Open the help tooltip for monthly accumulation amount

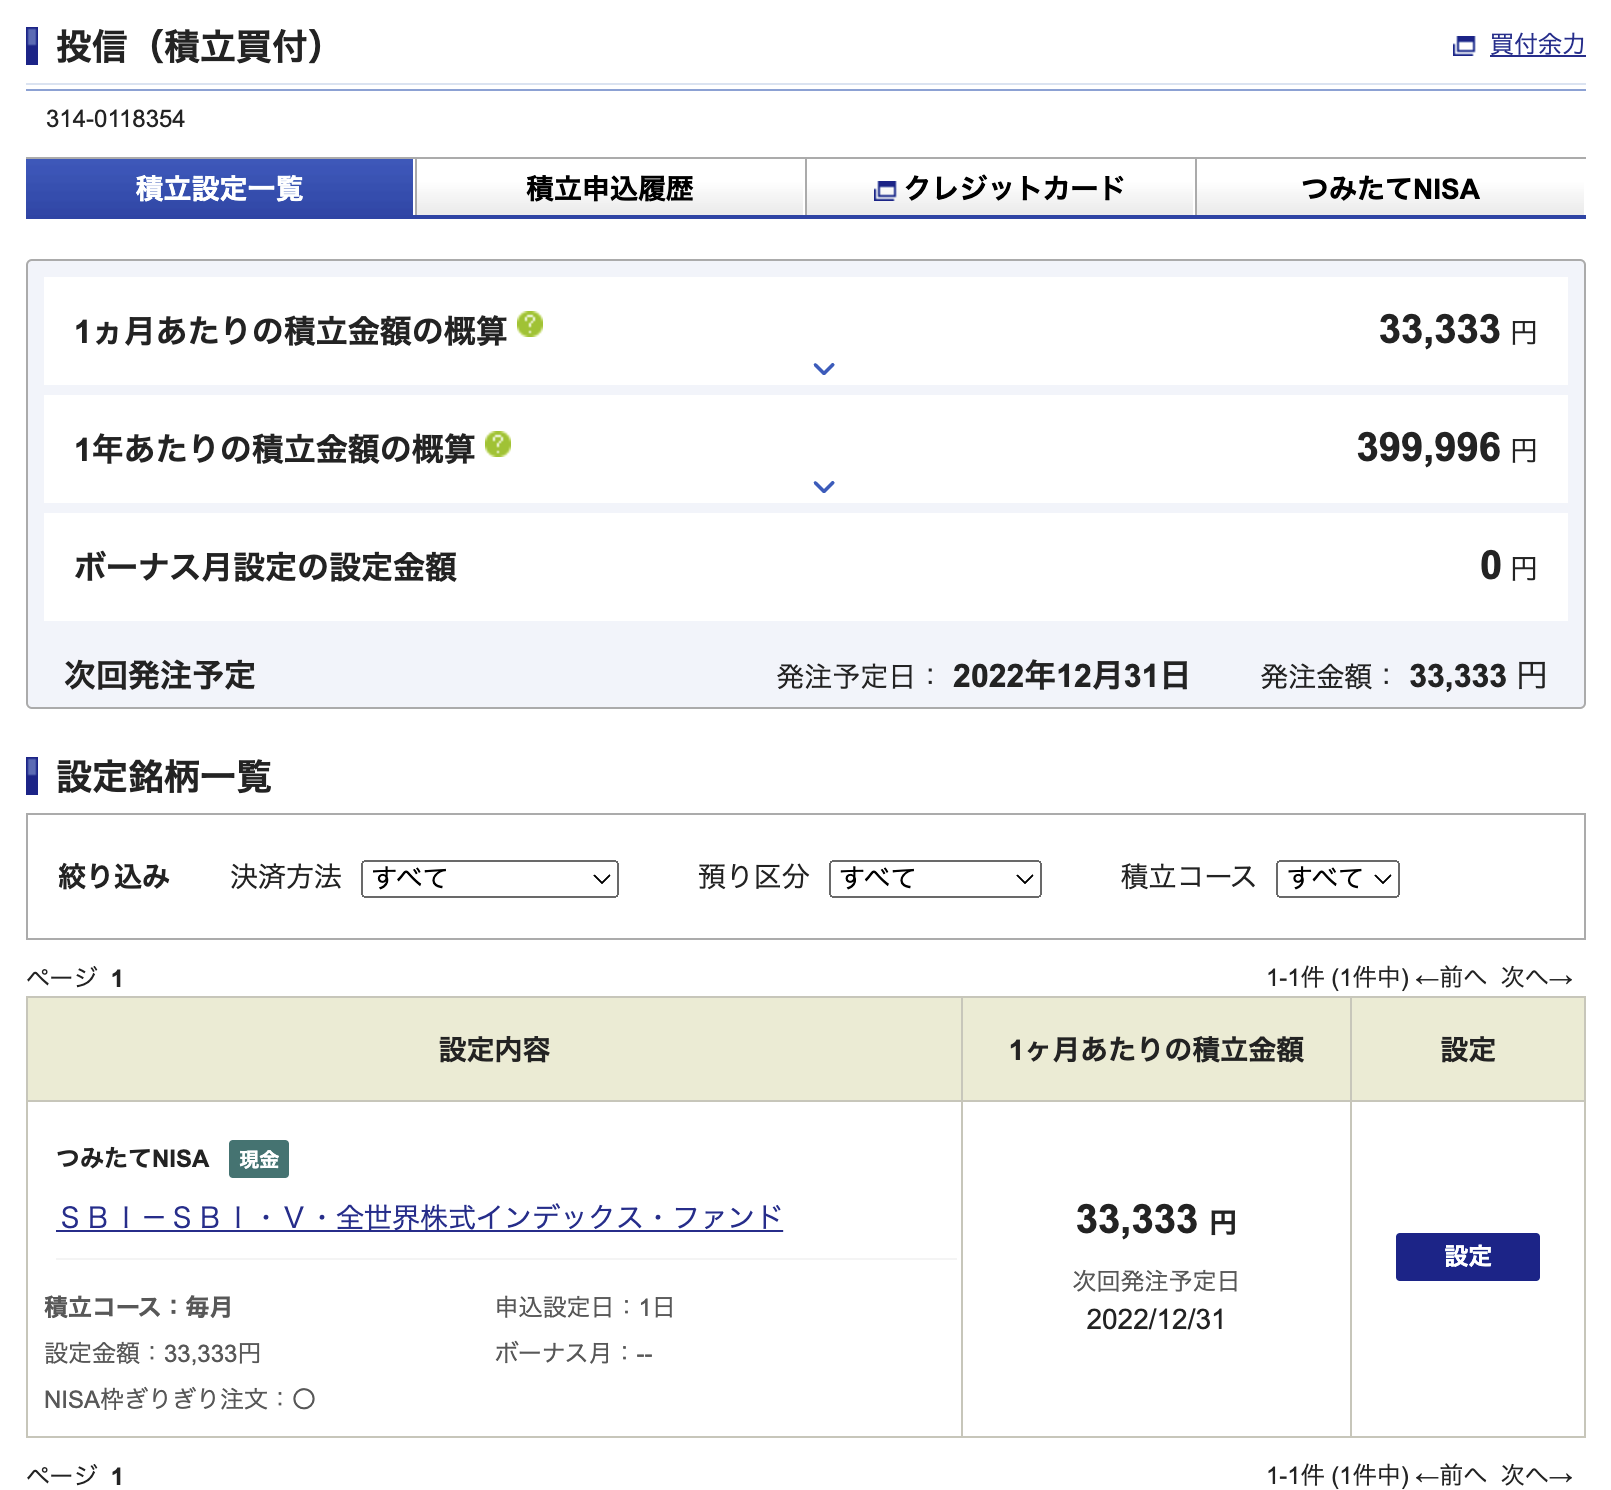pos(530,325)
